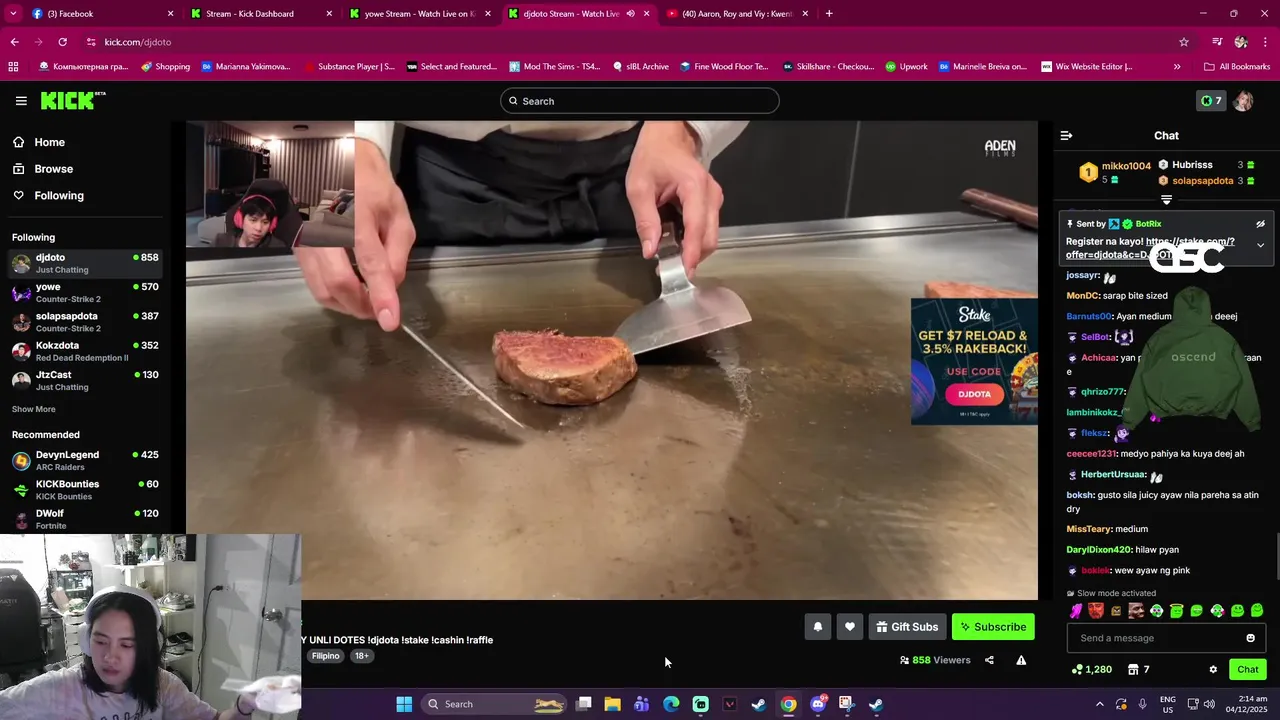Open the Upwork bookmark
The image size is (1280, 720).
point(906,67)
